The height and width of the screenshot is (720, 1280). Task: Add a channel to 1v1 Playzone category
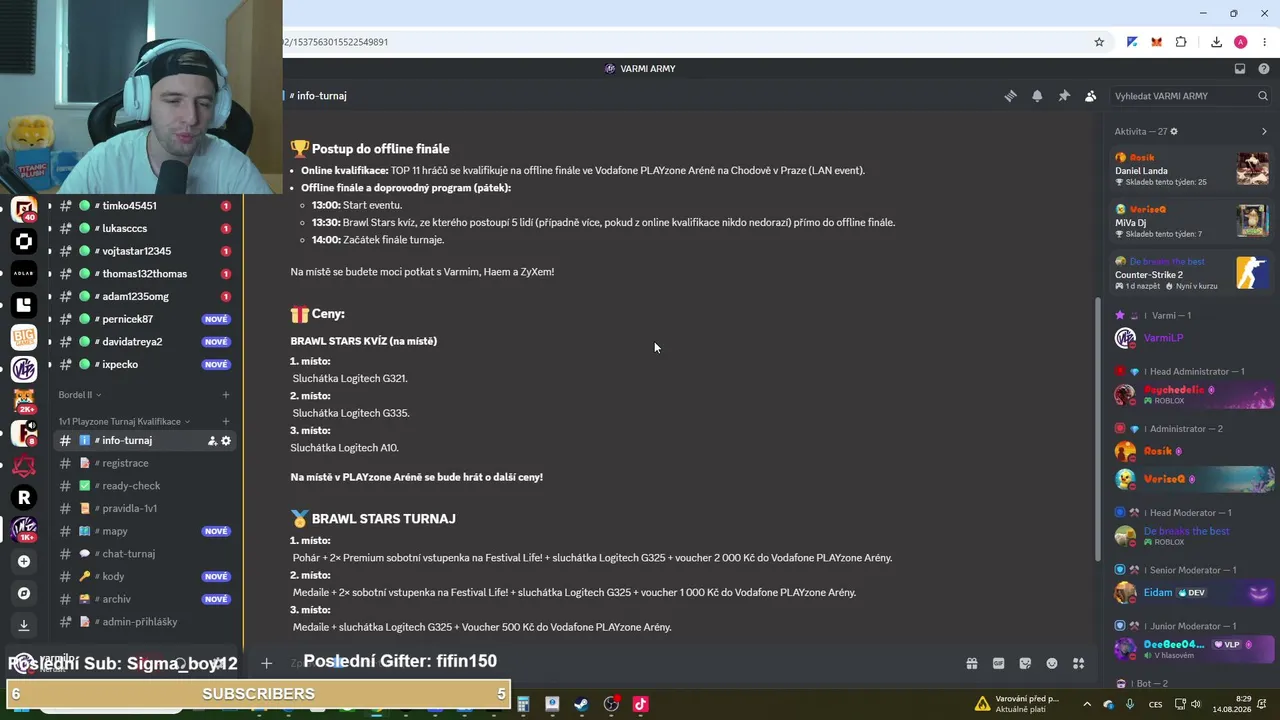point(226,422)
